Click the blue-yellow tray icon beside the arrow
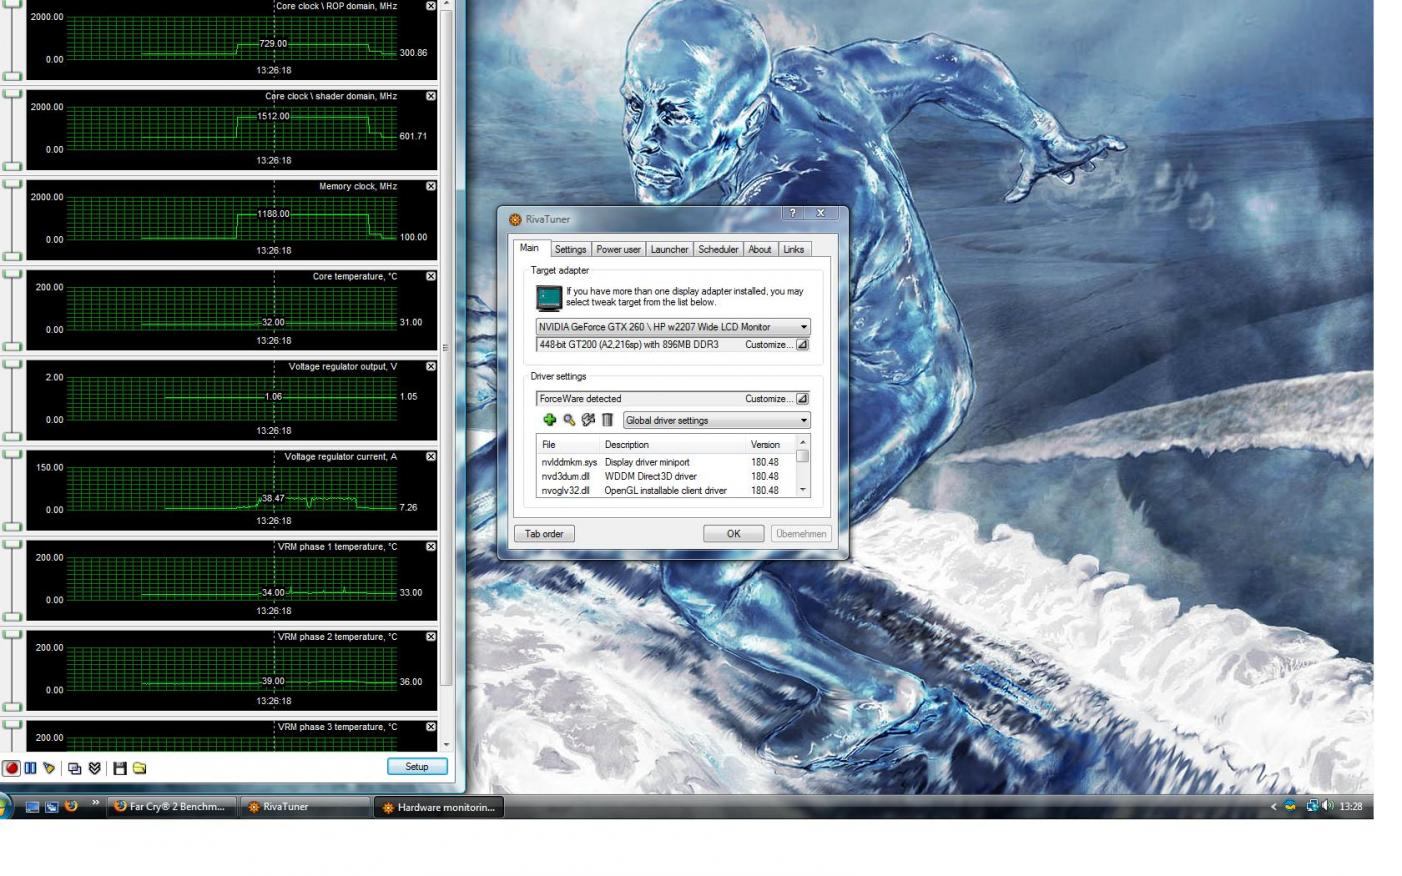 pos(1290,806)
